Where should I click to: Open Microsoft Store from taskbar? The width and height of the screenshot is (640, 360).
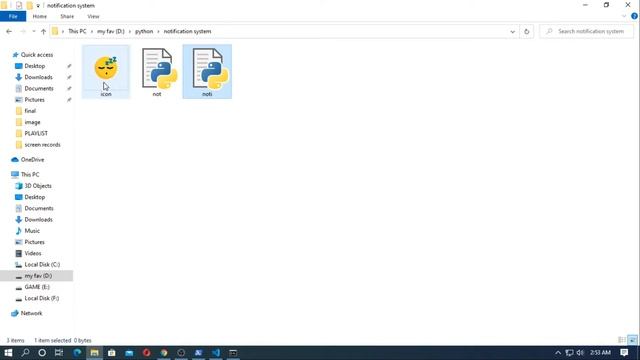pyautogui.click(x=112, y=353)
